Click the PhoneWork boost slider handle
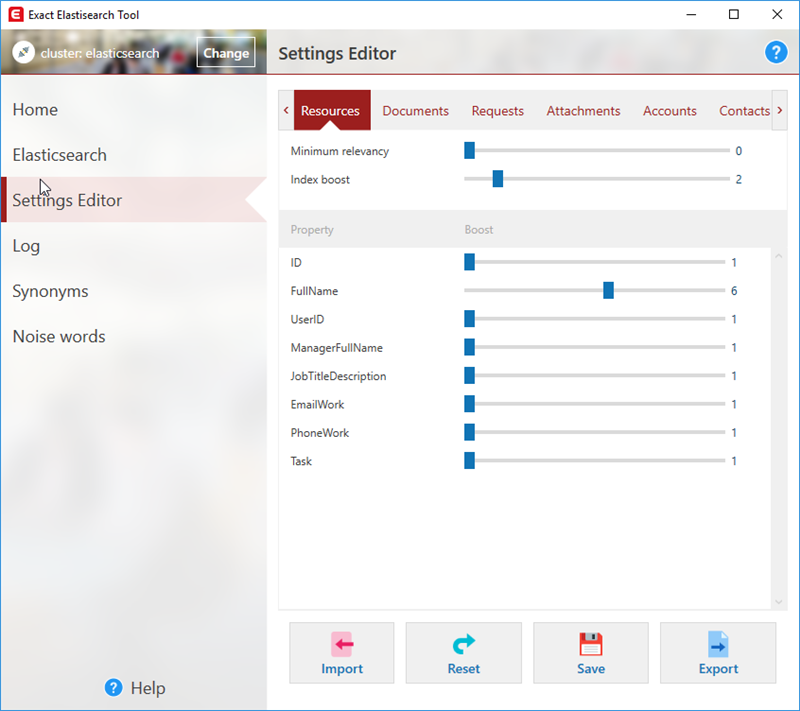800x711 pixels. 469,432
